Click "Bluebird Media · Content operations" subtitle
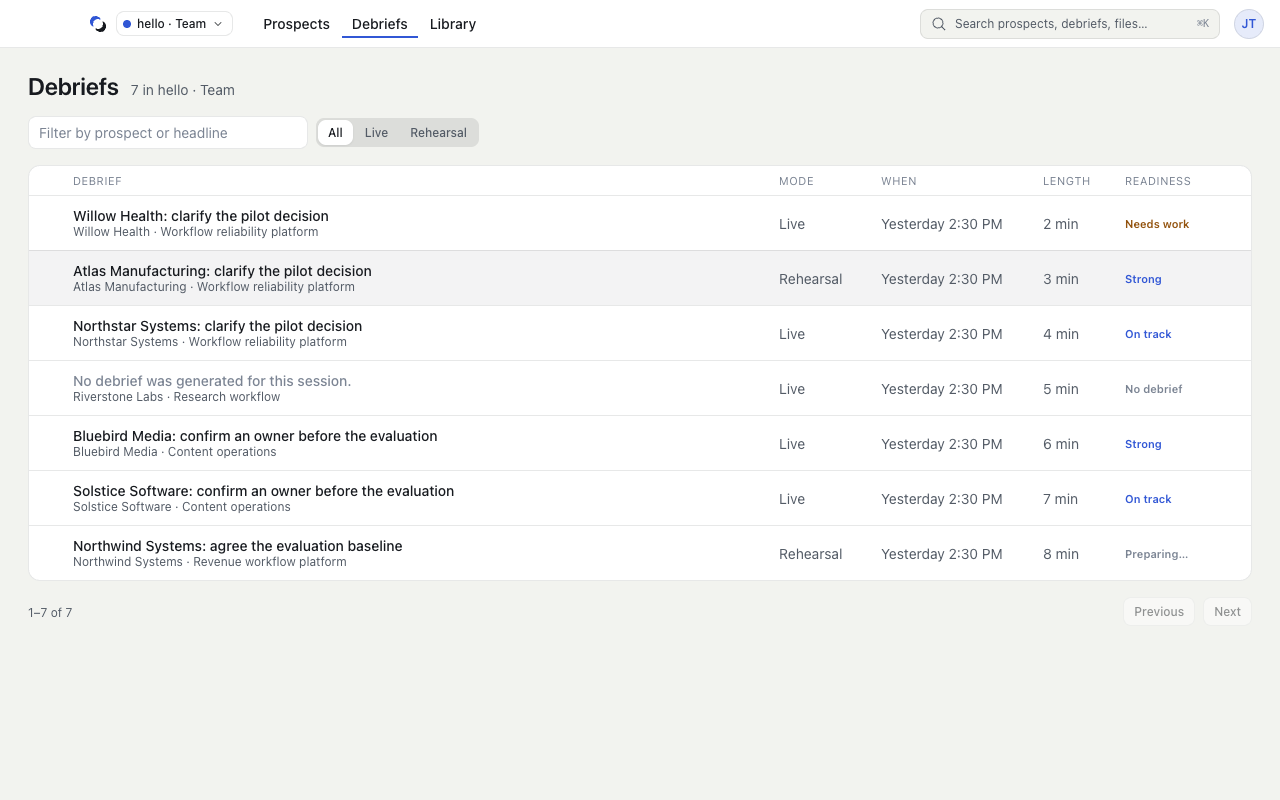This screenshot has width=1280, height=800. tap(175, 452)
